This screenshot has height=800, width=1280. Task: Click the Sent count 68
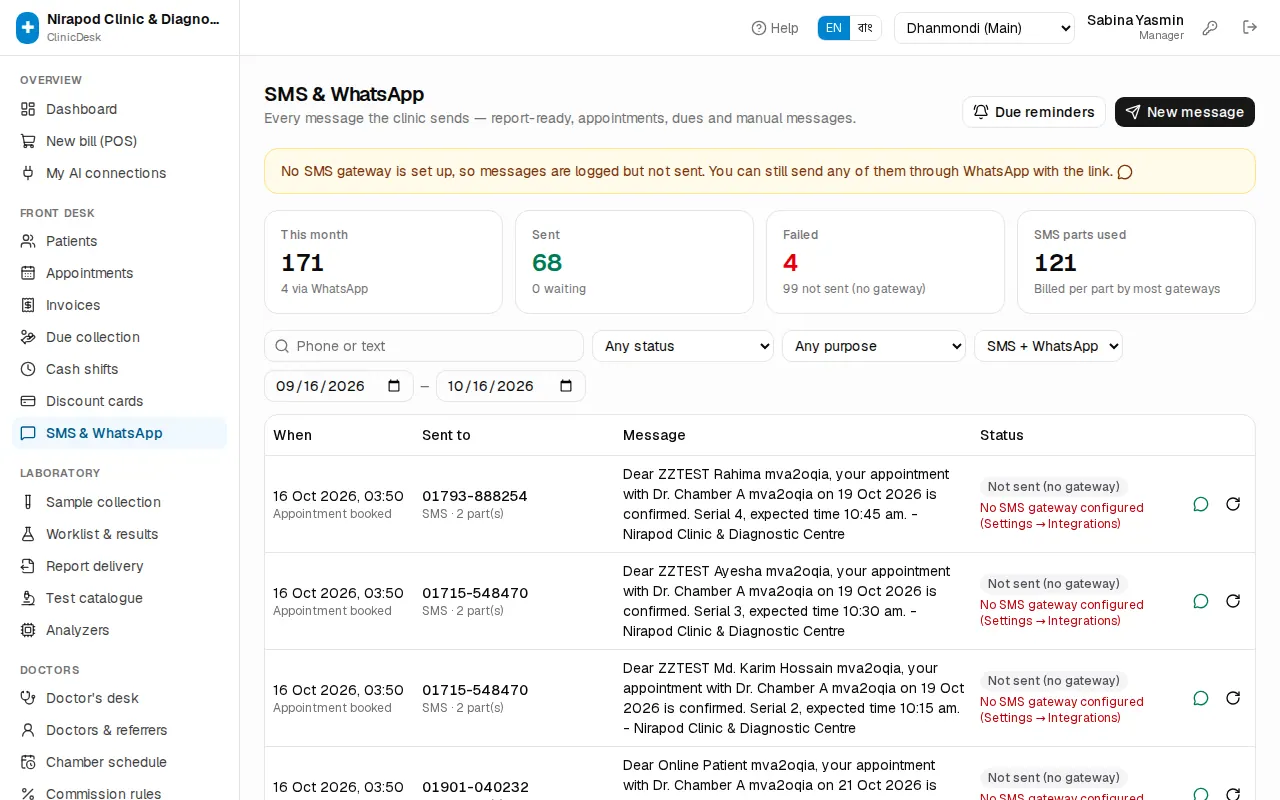(547, 263)
